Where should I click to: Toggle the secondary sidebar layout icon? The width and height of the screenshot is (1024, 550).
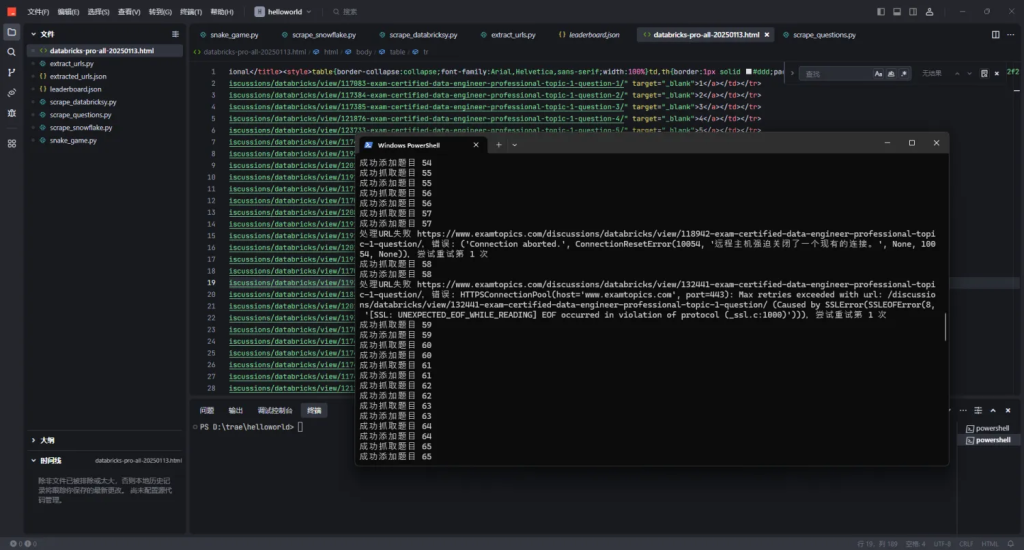pyautogui.click(x=913, y=12)
